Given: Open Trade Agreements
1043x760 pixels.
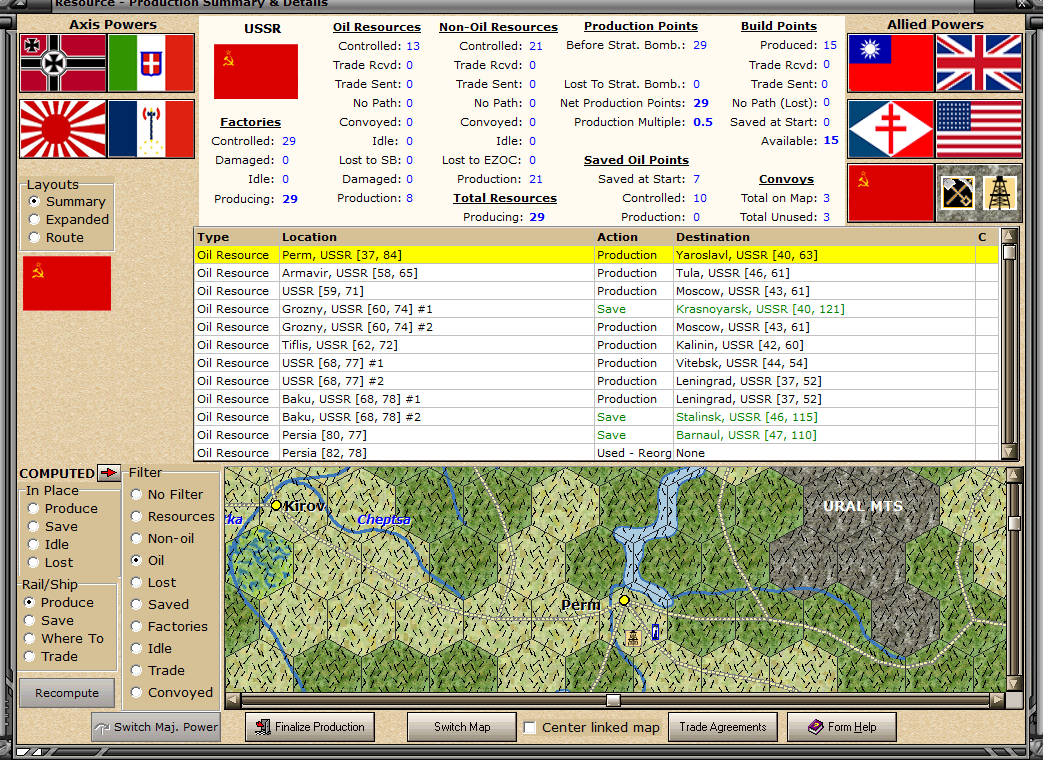Looking at the screenshot, I should tap(722, 727).
